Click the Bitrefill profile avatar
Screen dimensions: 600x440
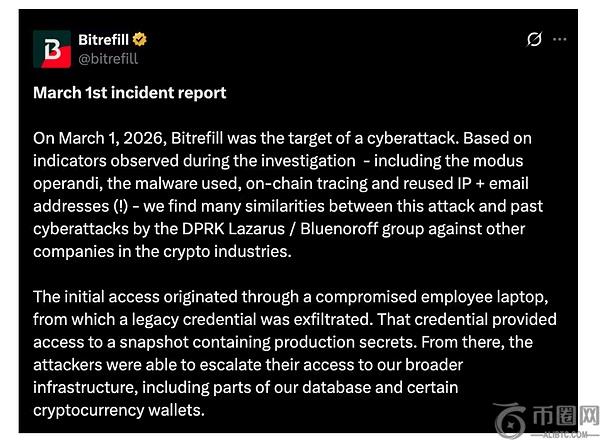point(52,48)
